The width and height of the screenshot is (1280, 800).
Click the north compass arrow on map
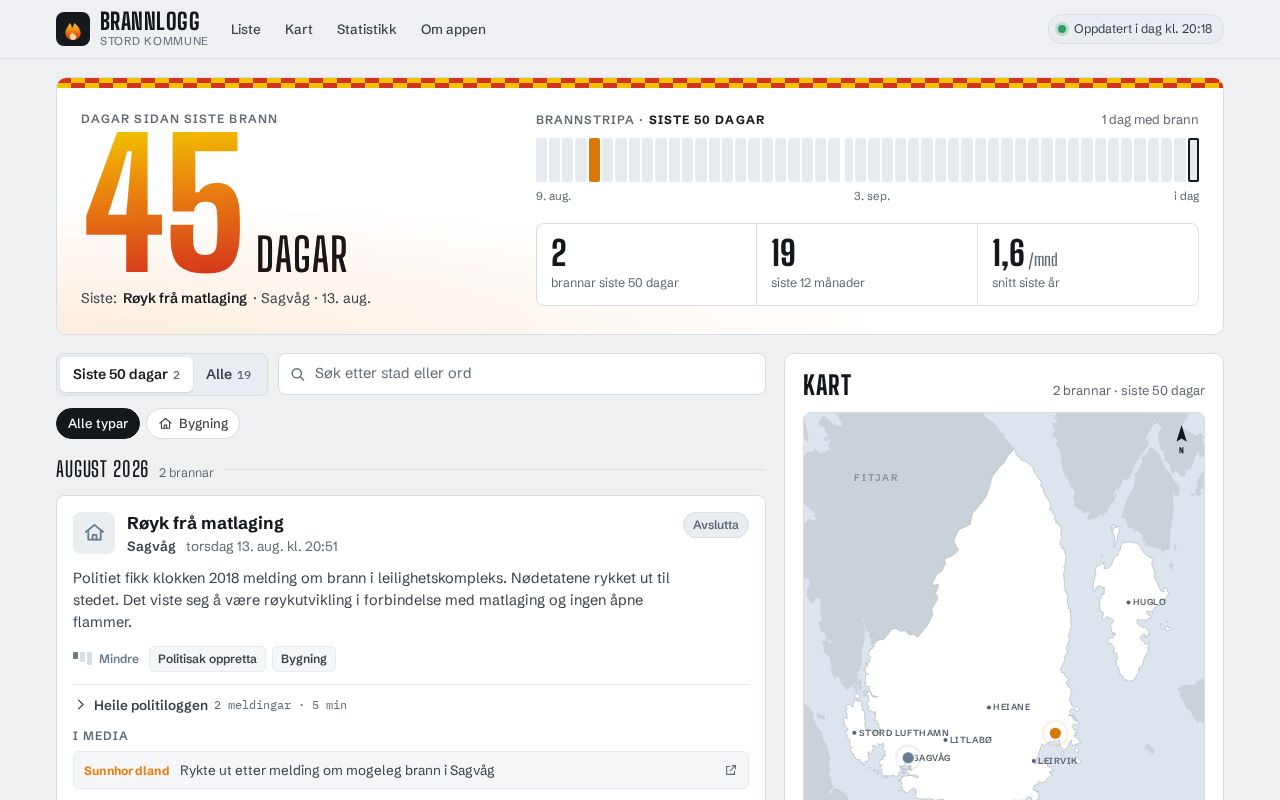[1181, 439]
